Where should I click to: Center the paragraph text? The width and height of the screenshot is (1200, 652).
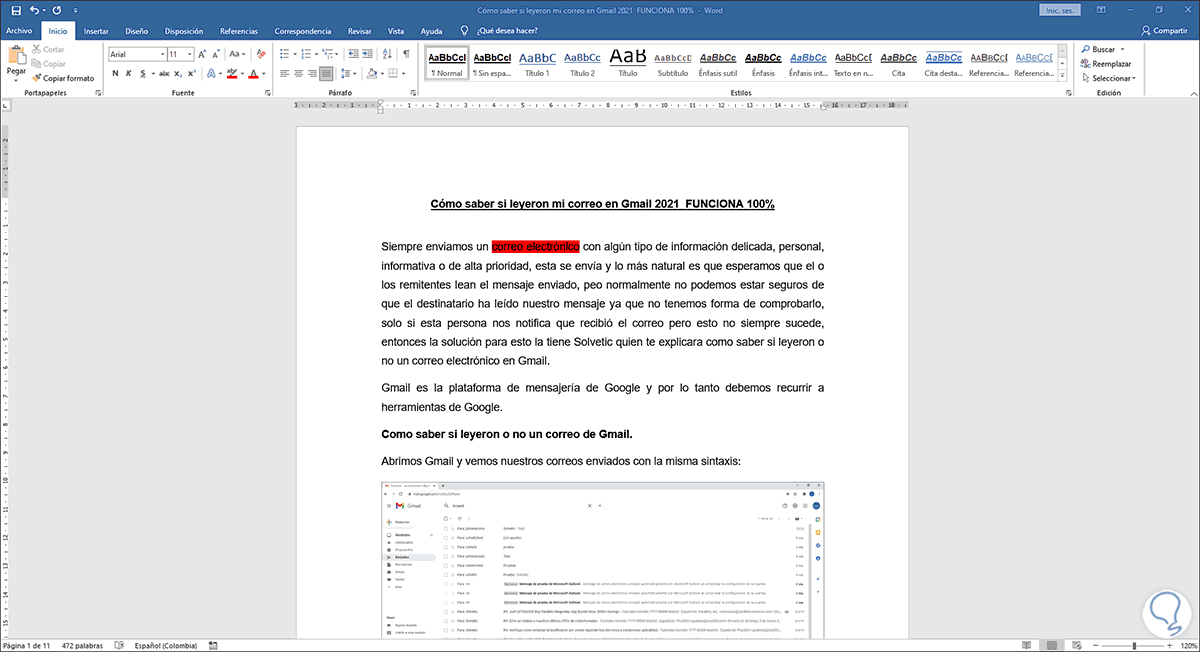click(x=299, y=73)
